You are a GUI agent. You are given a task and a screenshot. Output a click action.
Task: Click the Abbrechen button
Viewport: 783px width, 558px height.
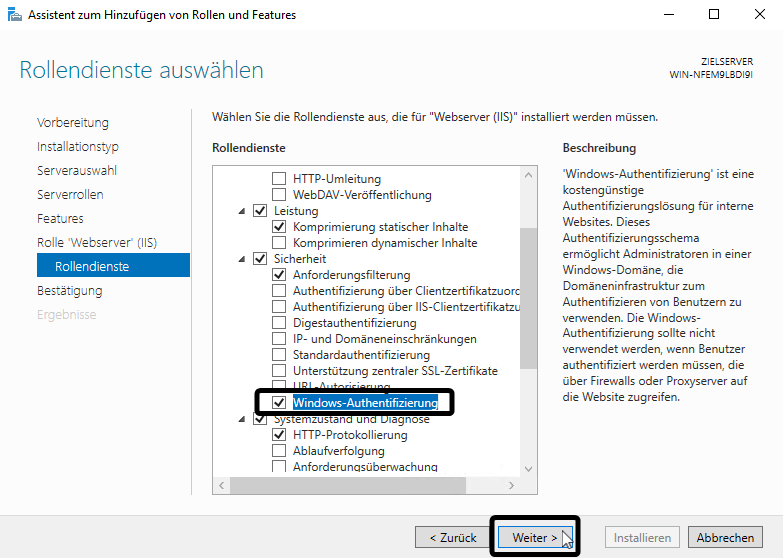point(725,538)
